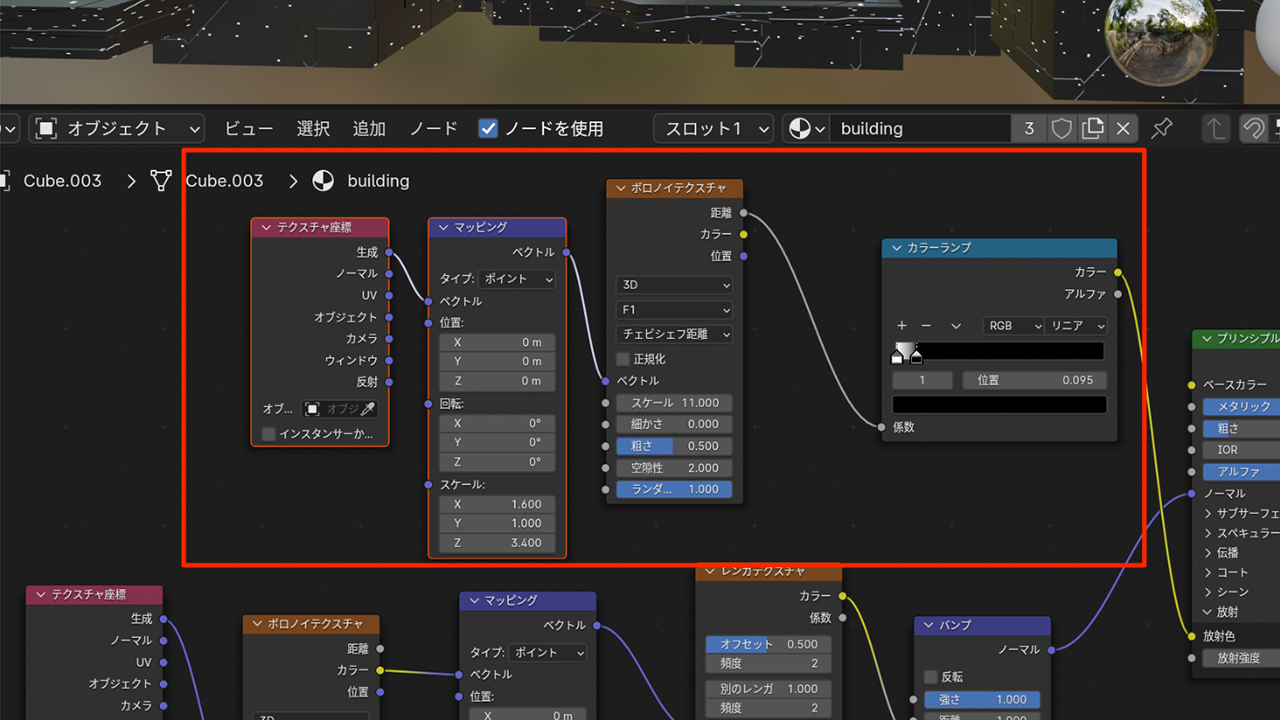The image size is (1280, 720).
Task: Click plus icon to add color ramp stop
Action: 902,326
